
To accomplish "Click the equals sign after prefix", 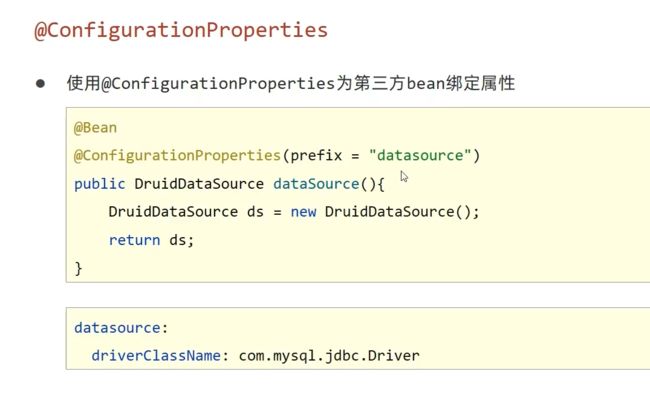I will pyautogui.click(x=355, y=156).
